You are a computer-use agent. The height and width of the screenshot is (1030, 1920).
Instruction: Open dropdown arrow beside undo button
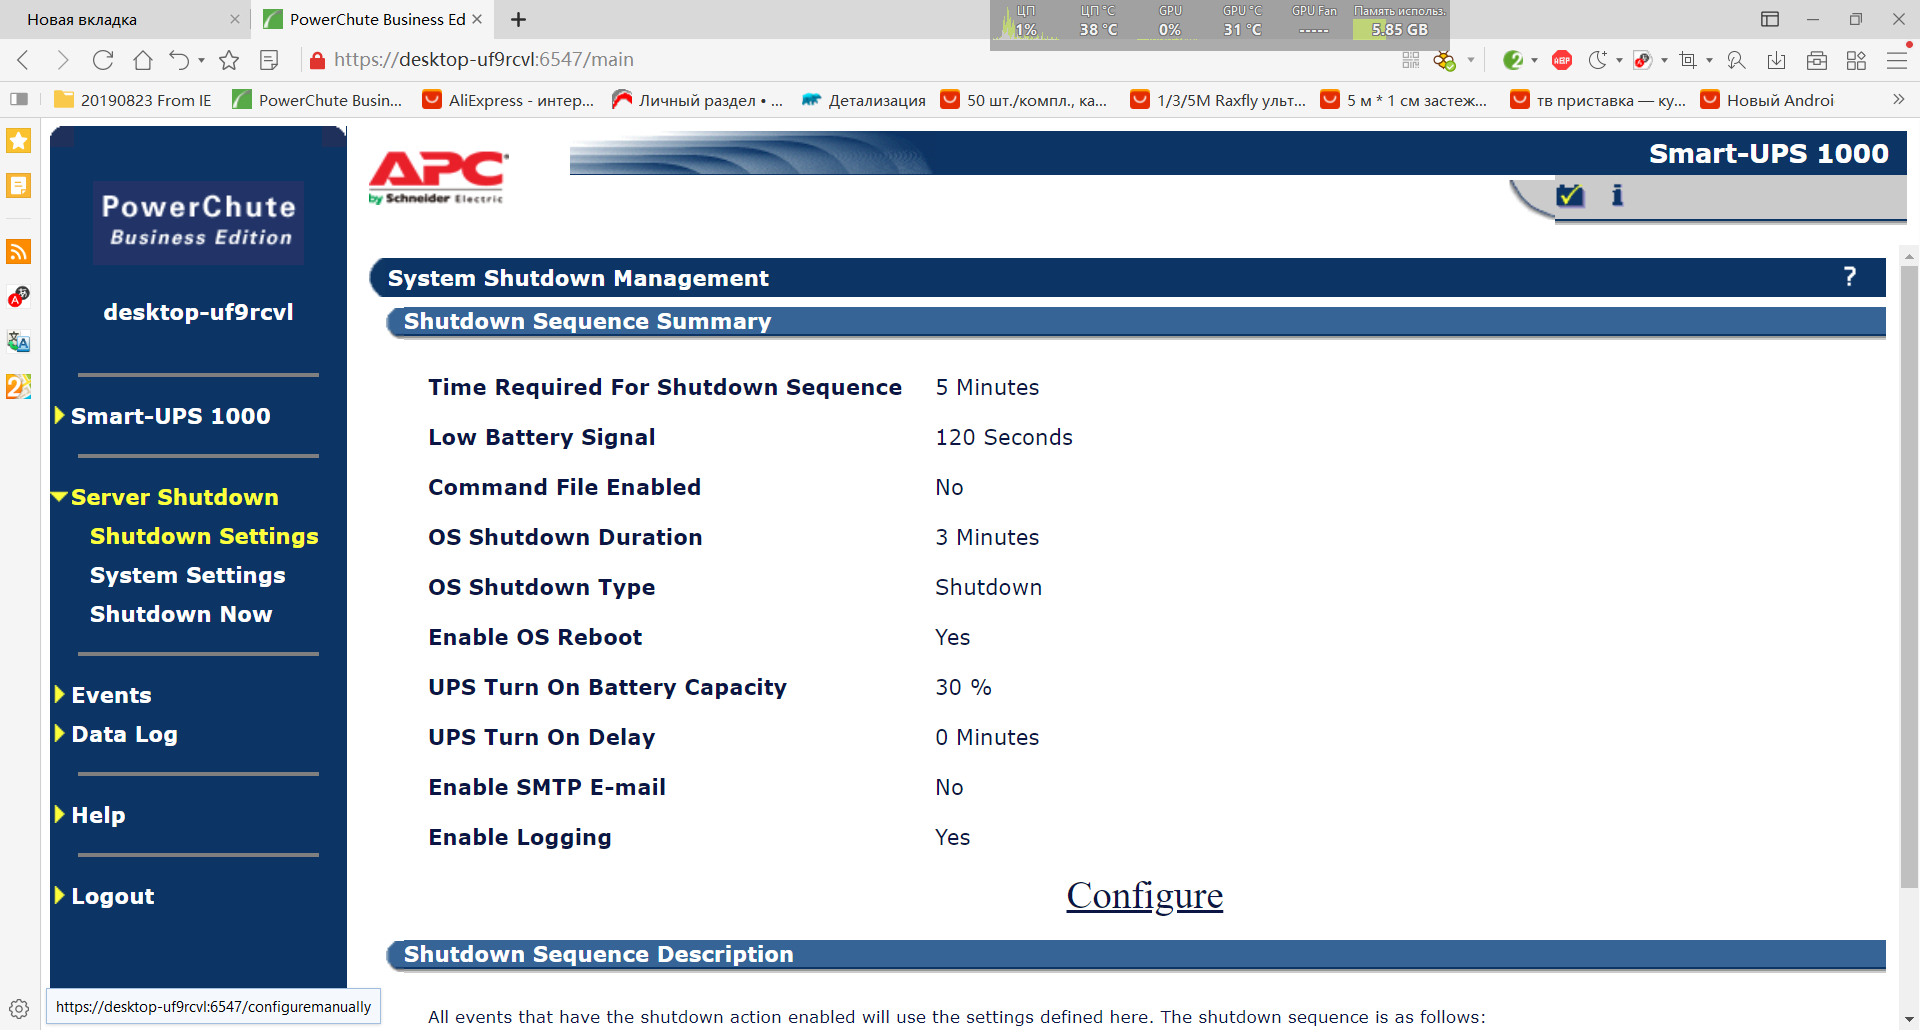point(201,60)
